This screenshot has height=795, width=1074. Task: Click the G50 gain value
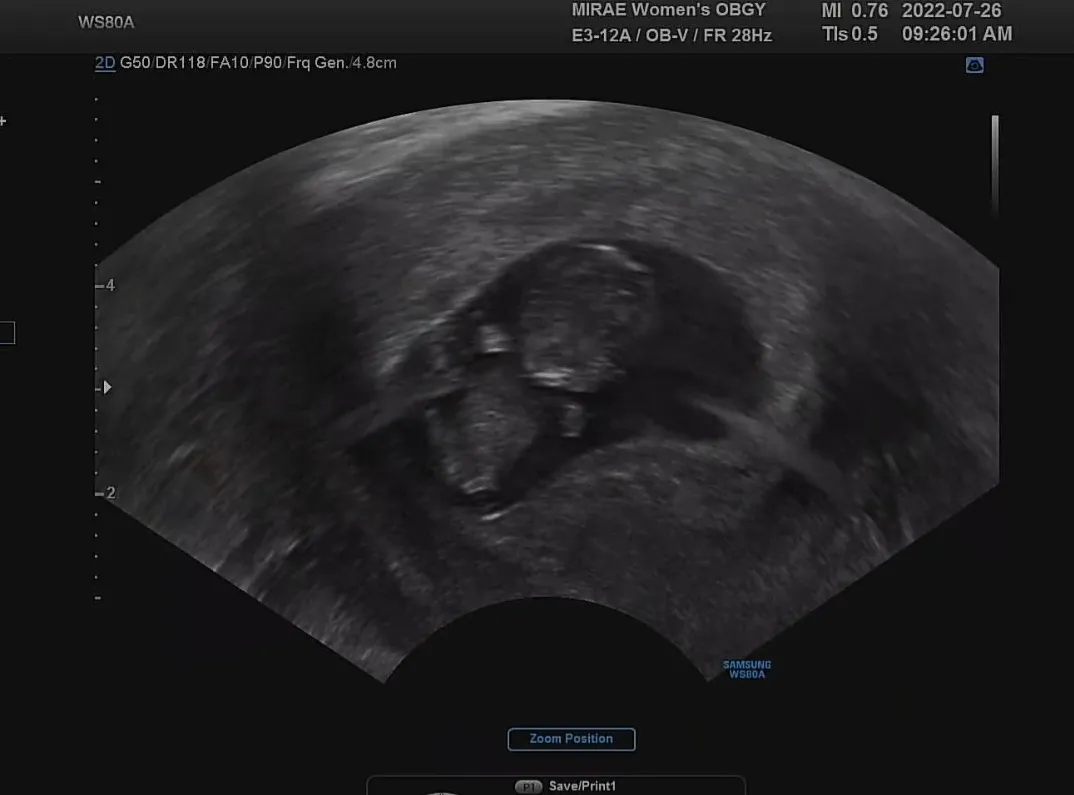click(135, 63)
